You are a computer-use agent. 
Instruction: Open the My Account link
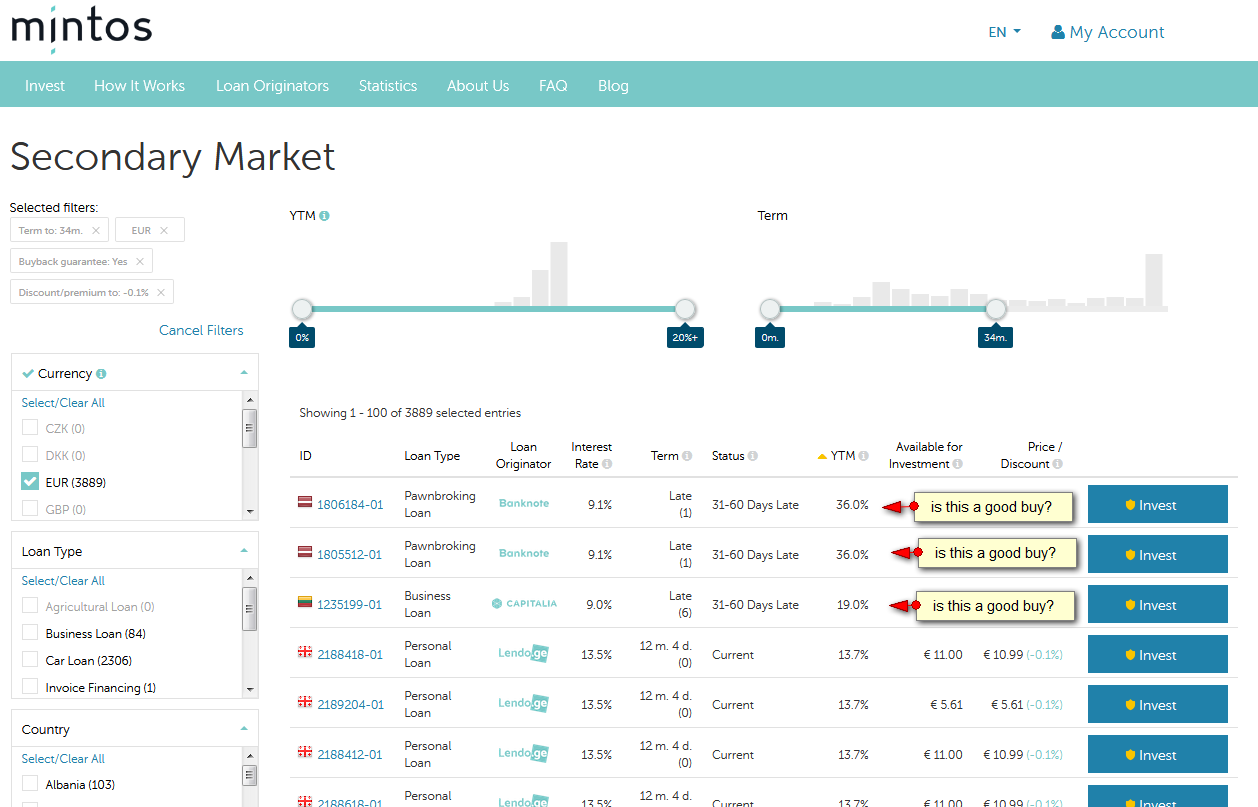pos(1117,32)
